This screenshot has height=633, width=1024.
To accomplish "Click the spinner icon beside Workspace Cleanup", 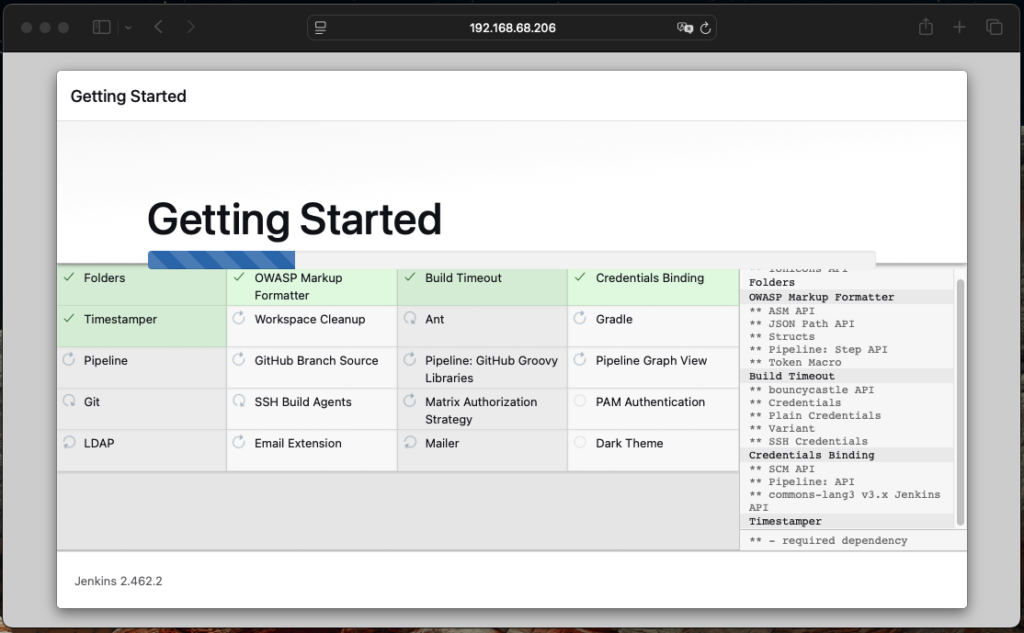I will [x=239, y=318].
